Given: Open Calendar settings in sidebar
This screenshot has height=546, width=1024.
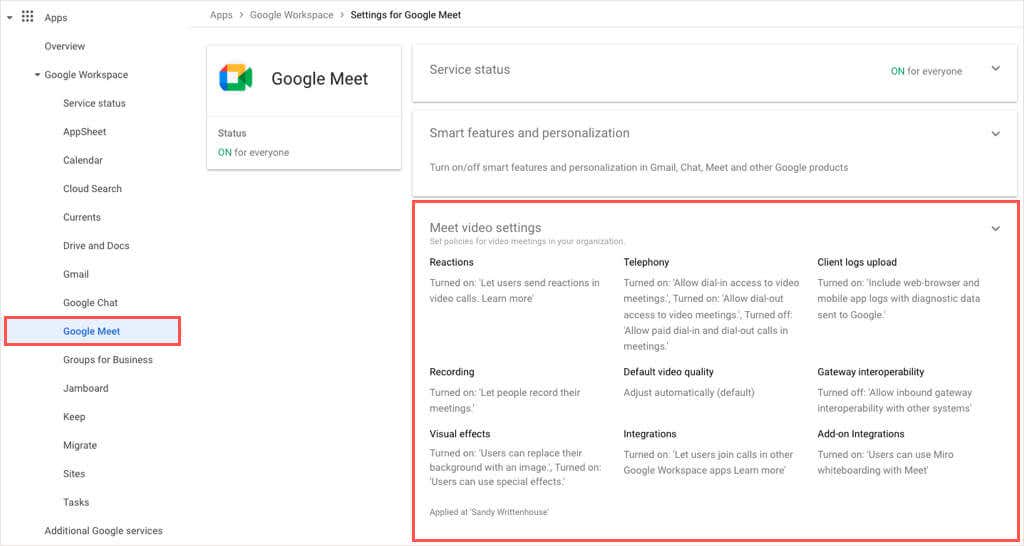Looking at the screenshot, I should coord(83,160).
